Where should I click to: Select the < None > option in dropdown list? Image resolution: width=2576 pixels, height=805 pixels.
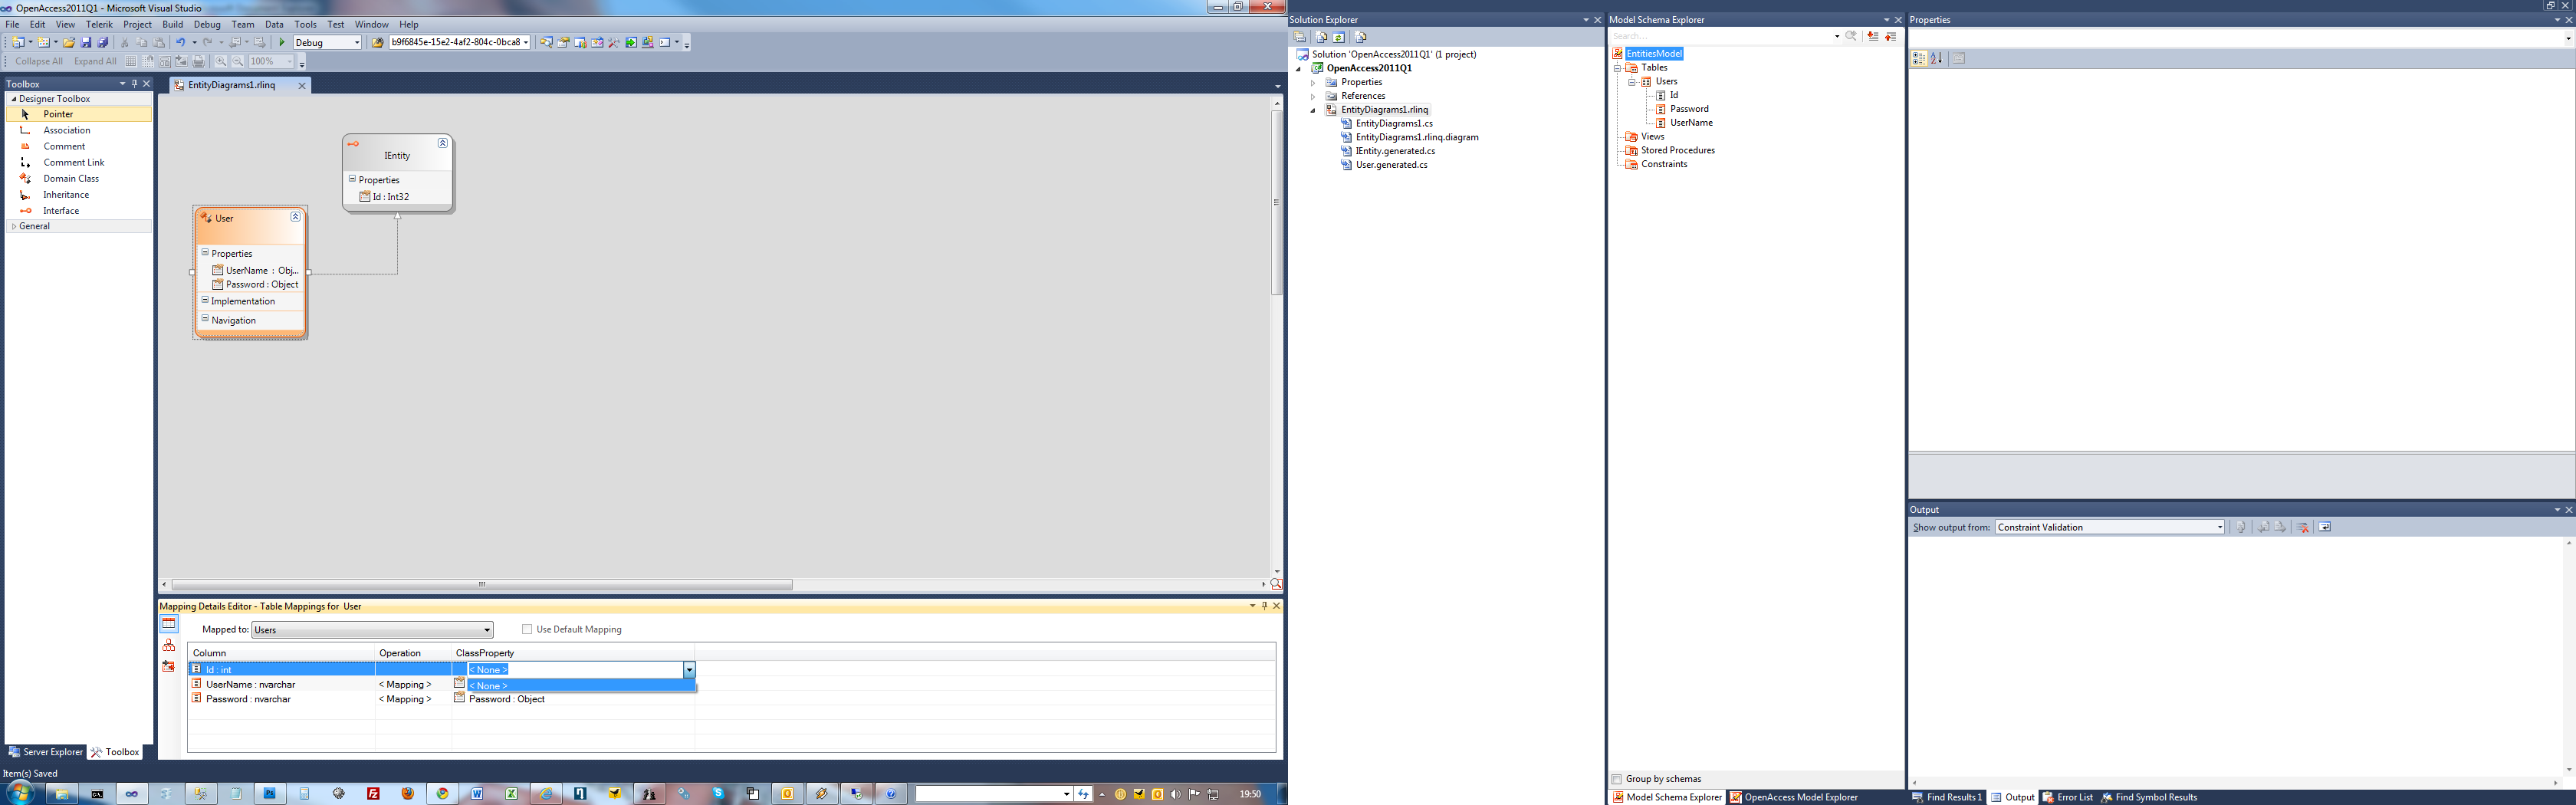pos(581,685)
